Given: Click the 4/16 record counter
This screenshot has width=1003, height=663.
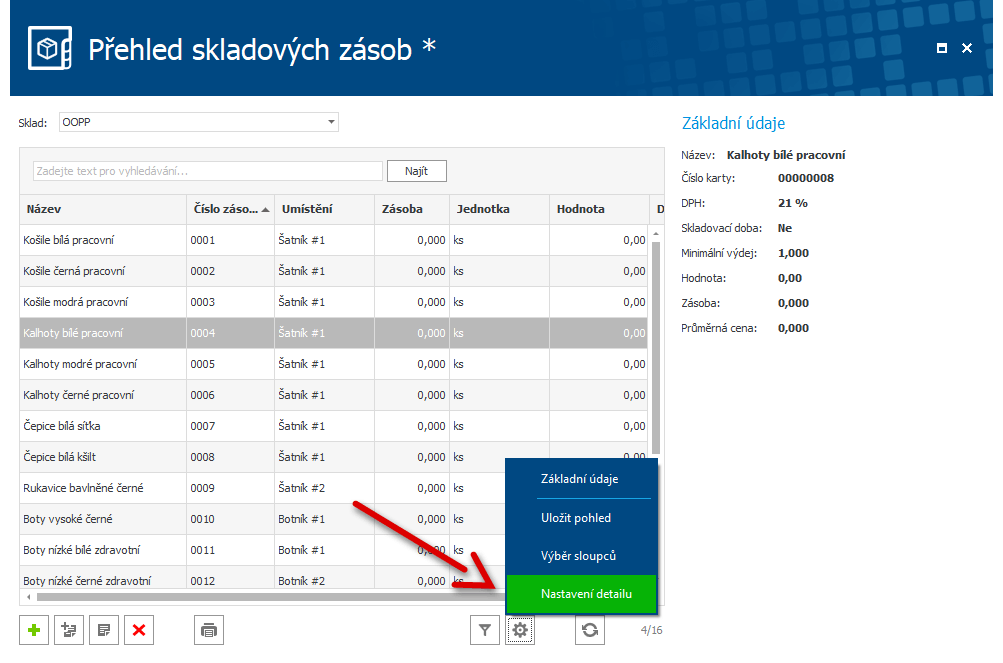Looking at the screenshot, I should (x=651, y=630).
